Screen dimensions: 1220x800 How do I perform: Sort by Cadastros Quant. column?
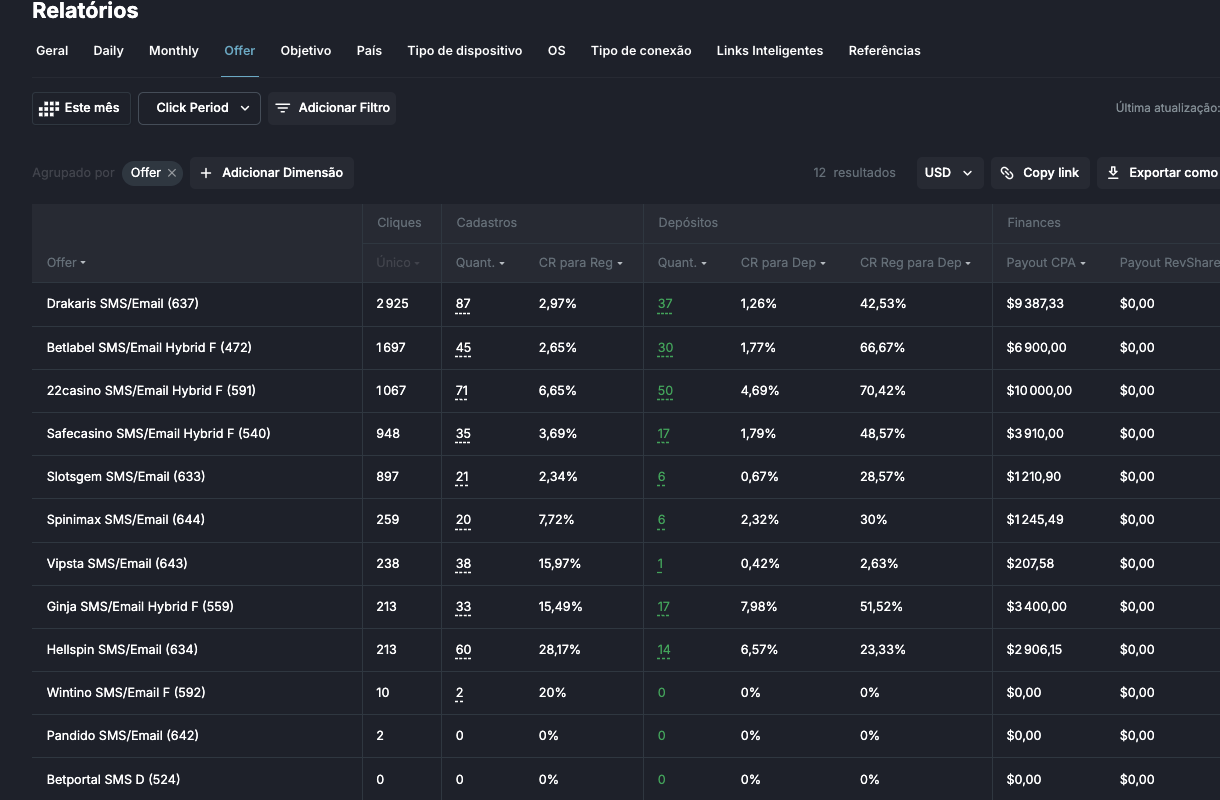(x=480, y=263)
